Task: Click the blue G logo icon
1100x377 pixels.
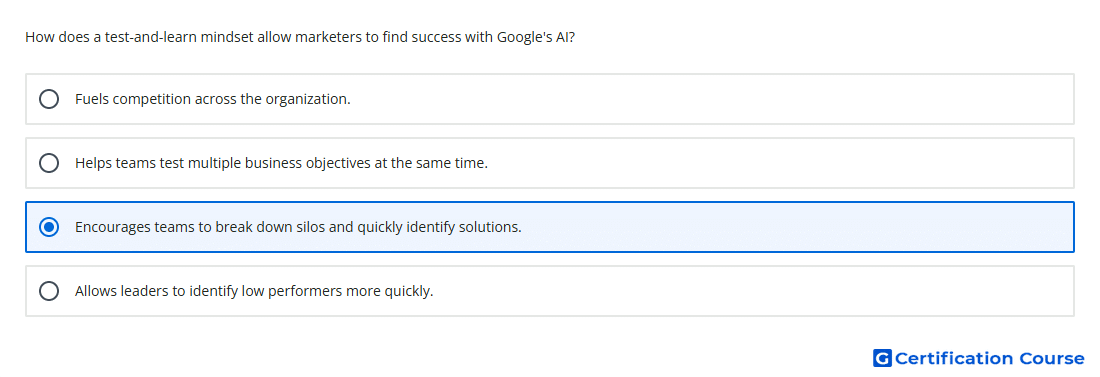Action: click(x=882, y=359)
